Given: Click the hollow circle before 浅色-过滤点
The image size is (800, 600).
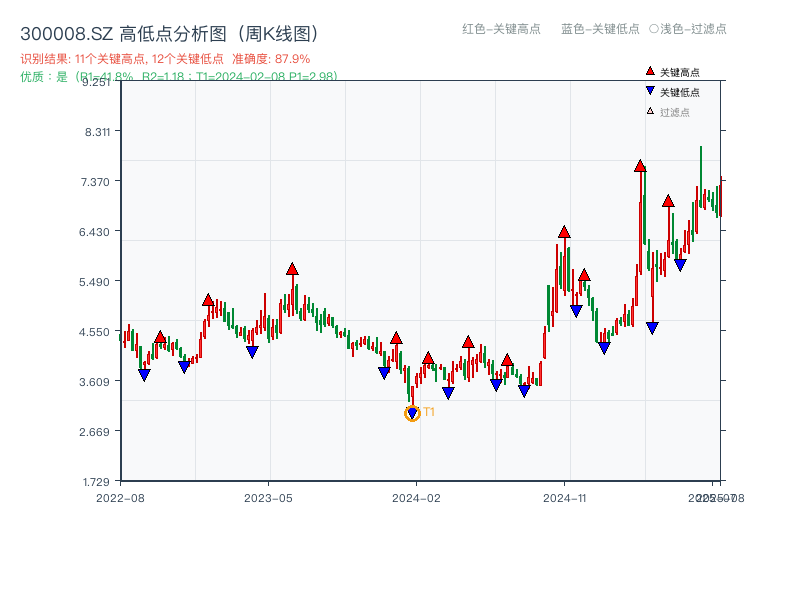Looking at the screenshot, I should (x=654, y=29).
